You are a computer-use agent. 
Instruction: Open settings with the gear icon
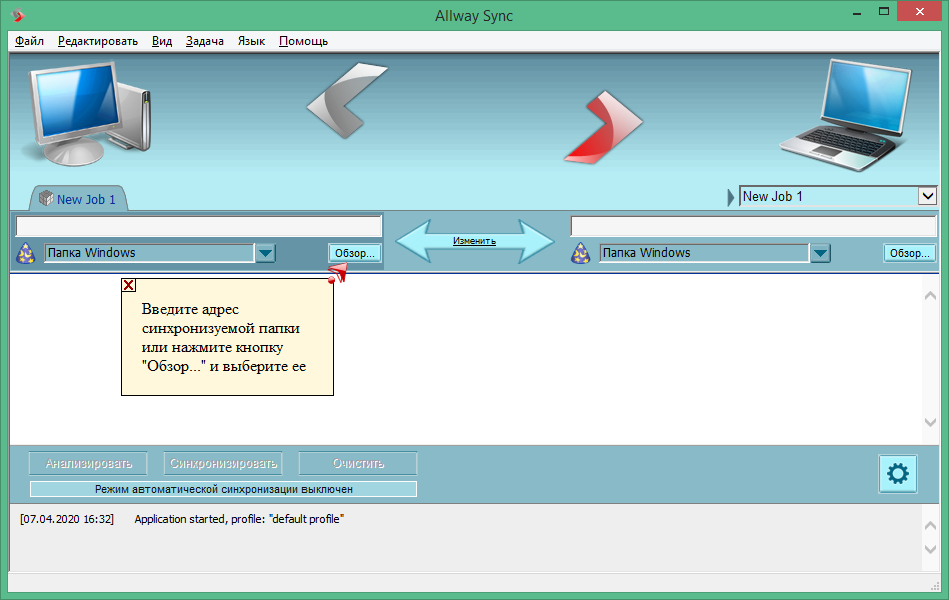click(x=898, y=473)
